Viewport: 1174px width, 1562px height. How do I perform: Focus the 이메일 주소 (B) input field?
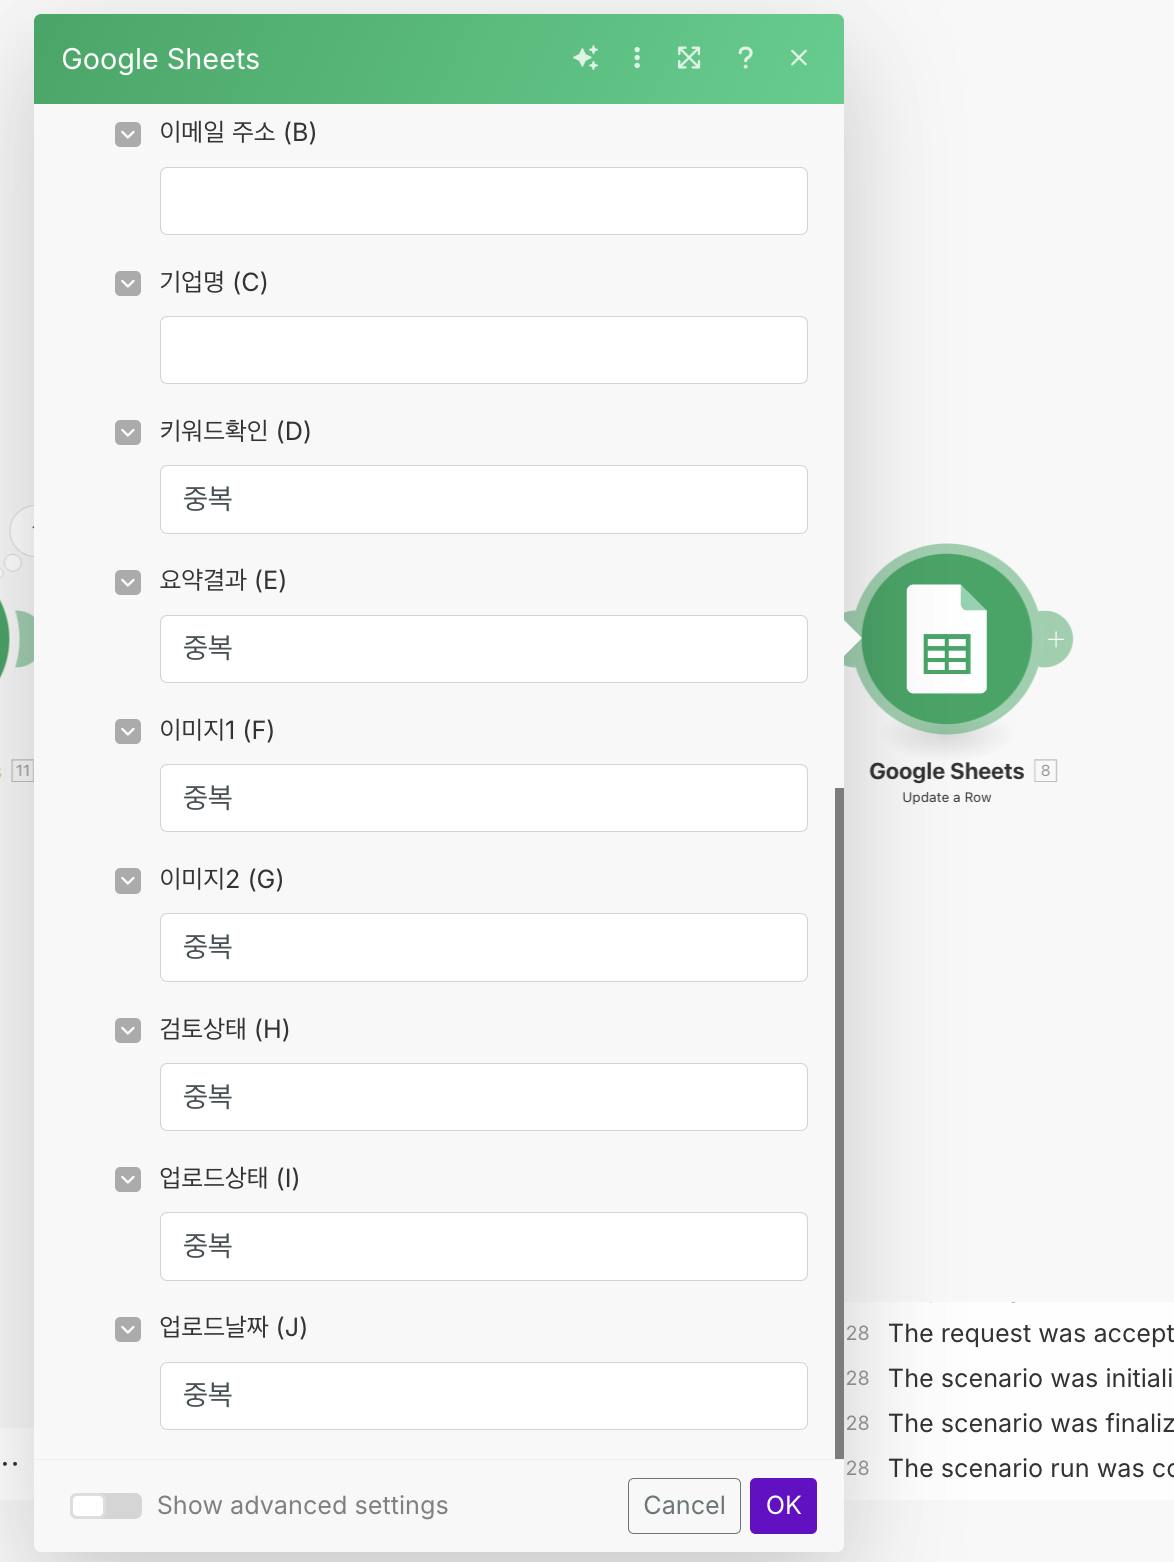(484, 201)
